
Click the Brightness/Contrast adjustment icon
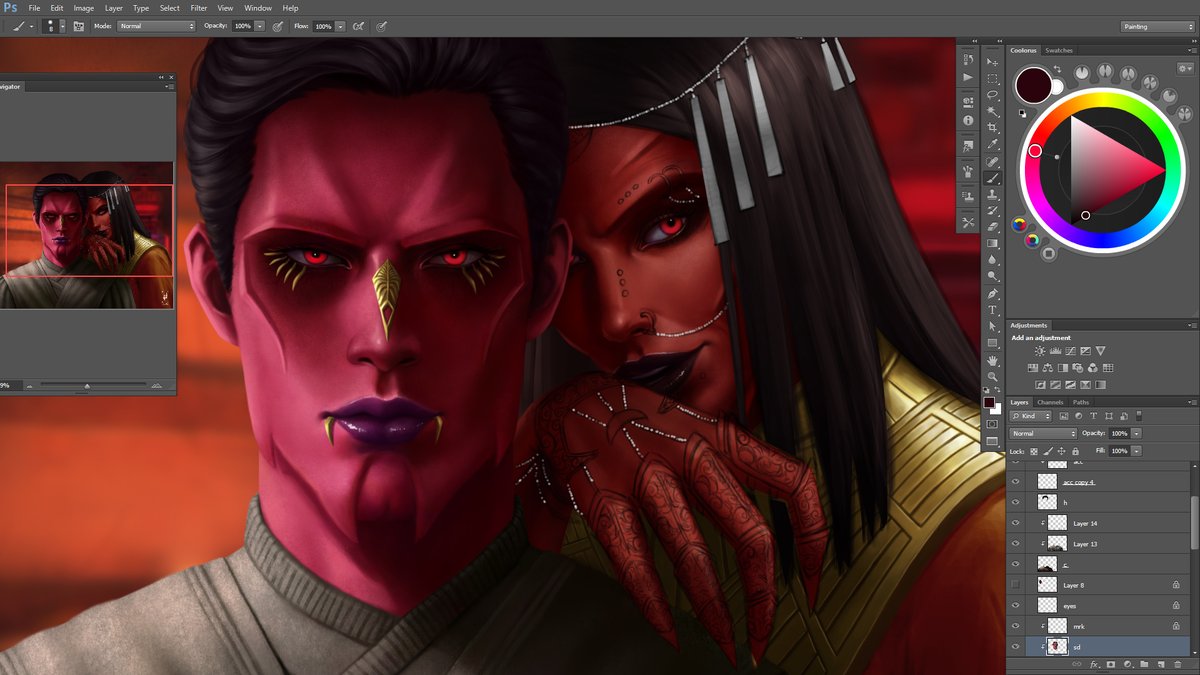[x=1040, y=351]
